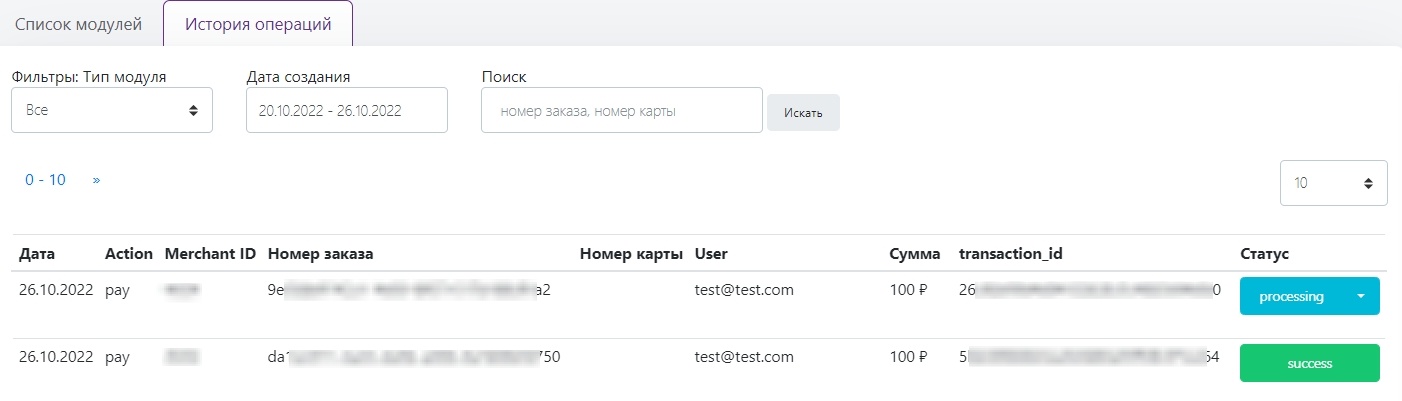Click the Merchant ID column header
Viewport: 1402px width, 401px height.
click(210, 254)
